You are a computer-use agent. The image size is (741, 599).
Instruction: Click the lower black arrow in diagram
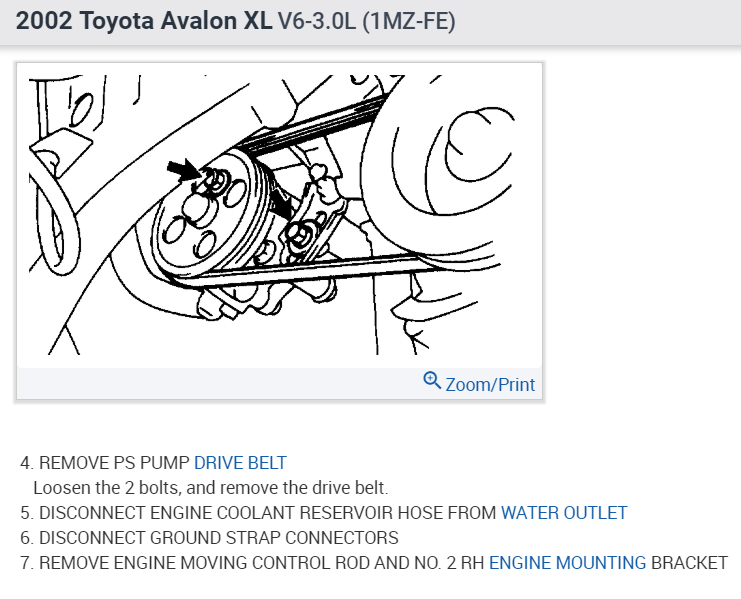pos(281,202)
